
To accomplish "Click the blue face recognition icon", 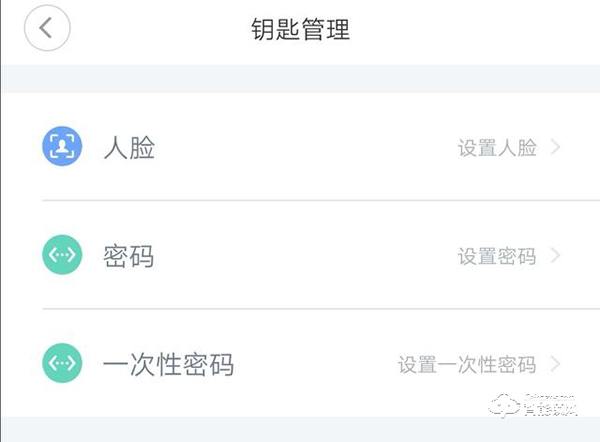I will pos(62,147).
